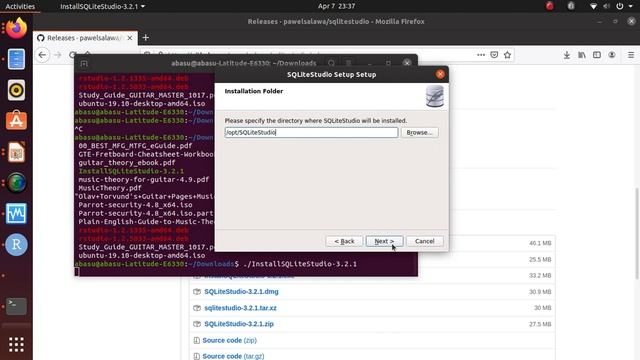
Task: Open the system monitor dock icon
Action: 16,213
